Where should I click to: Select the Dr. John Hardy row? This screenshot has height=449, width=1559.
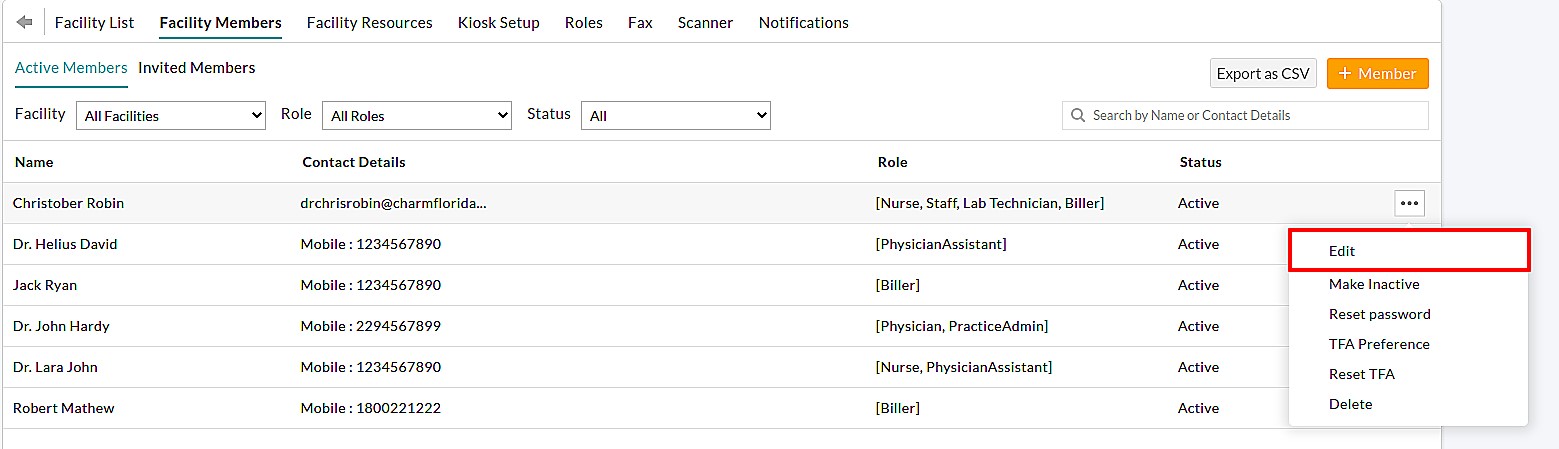click(61, 326)
